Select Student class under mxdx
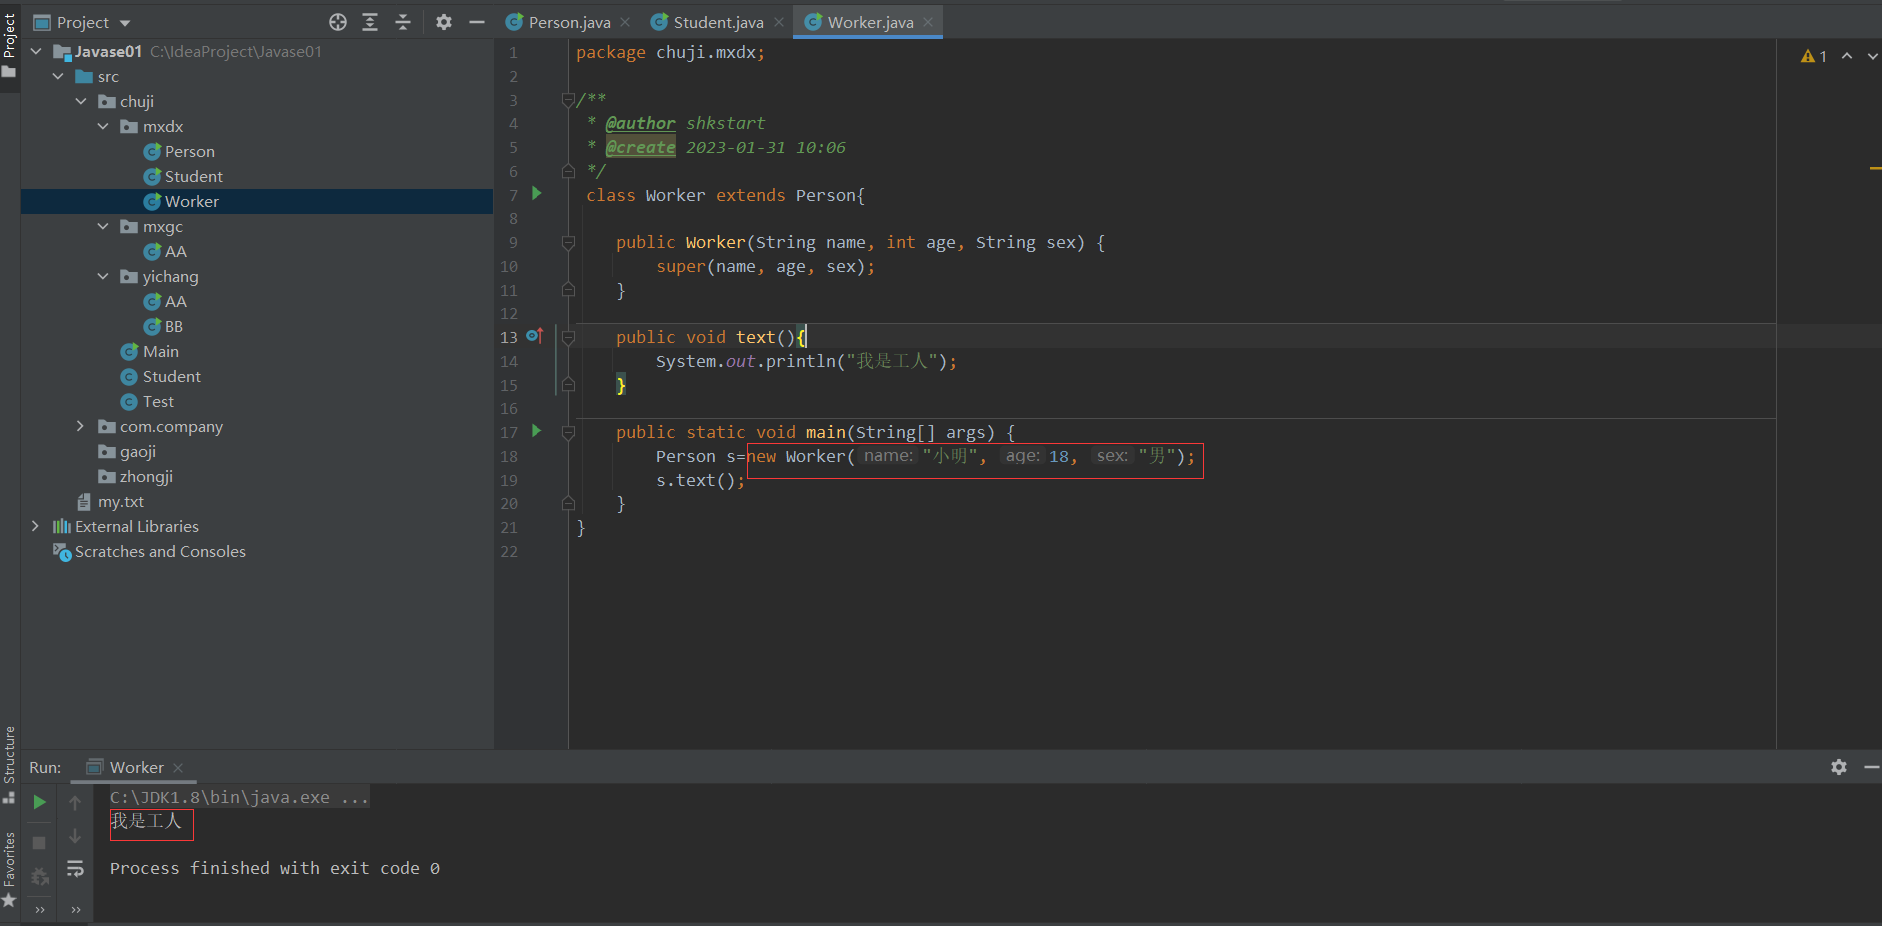The width and height of the screenshot is (1882, 926). (x=184, y=176)
